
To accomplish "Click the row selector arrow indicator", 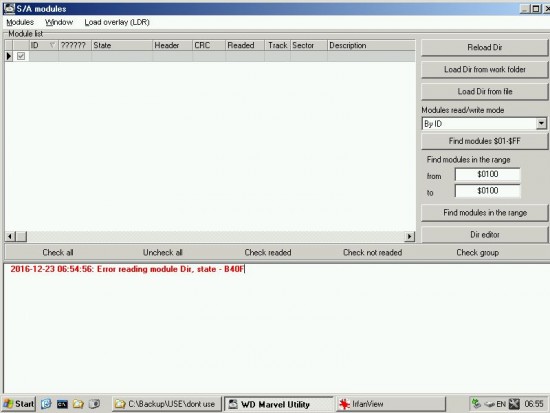I will (9, 56).
